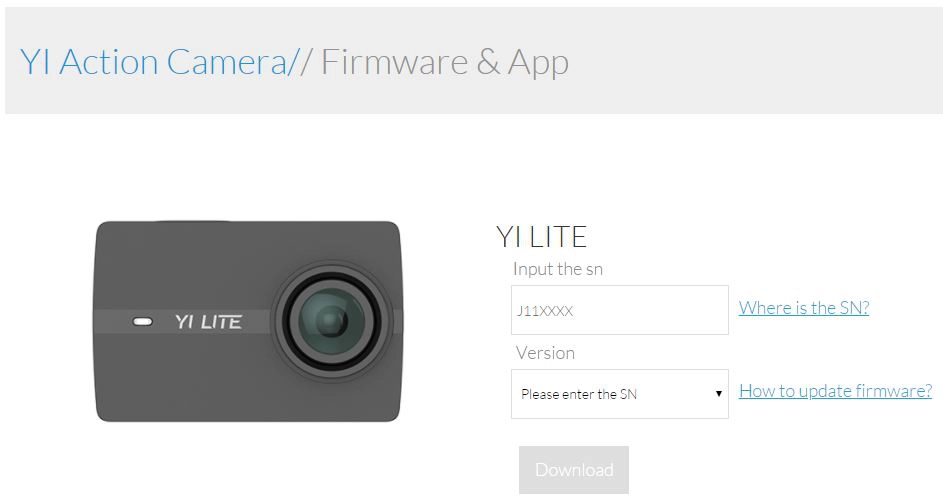
Task: Open the How to update firmware? link
Action: (x=835, y=391)
